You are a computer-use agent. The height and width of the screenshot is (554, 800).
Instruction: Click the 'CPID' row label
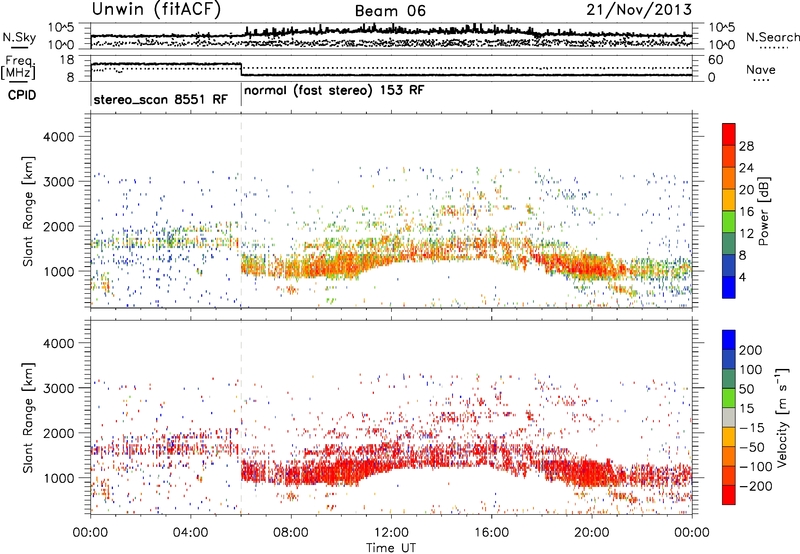tap(22, 95)
